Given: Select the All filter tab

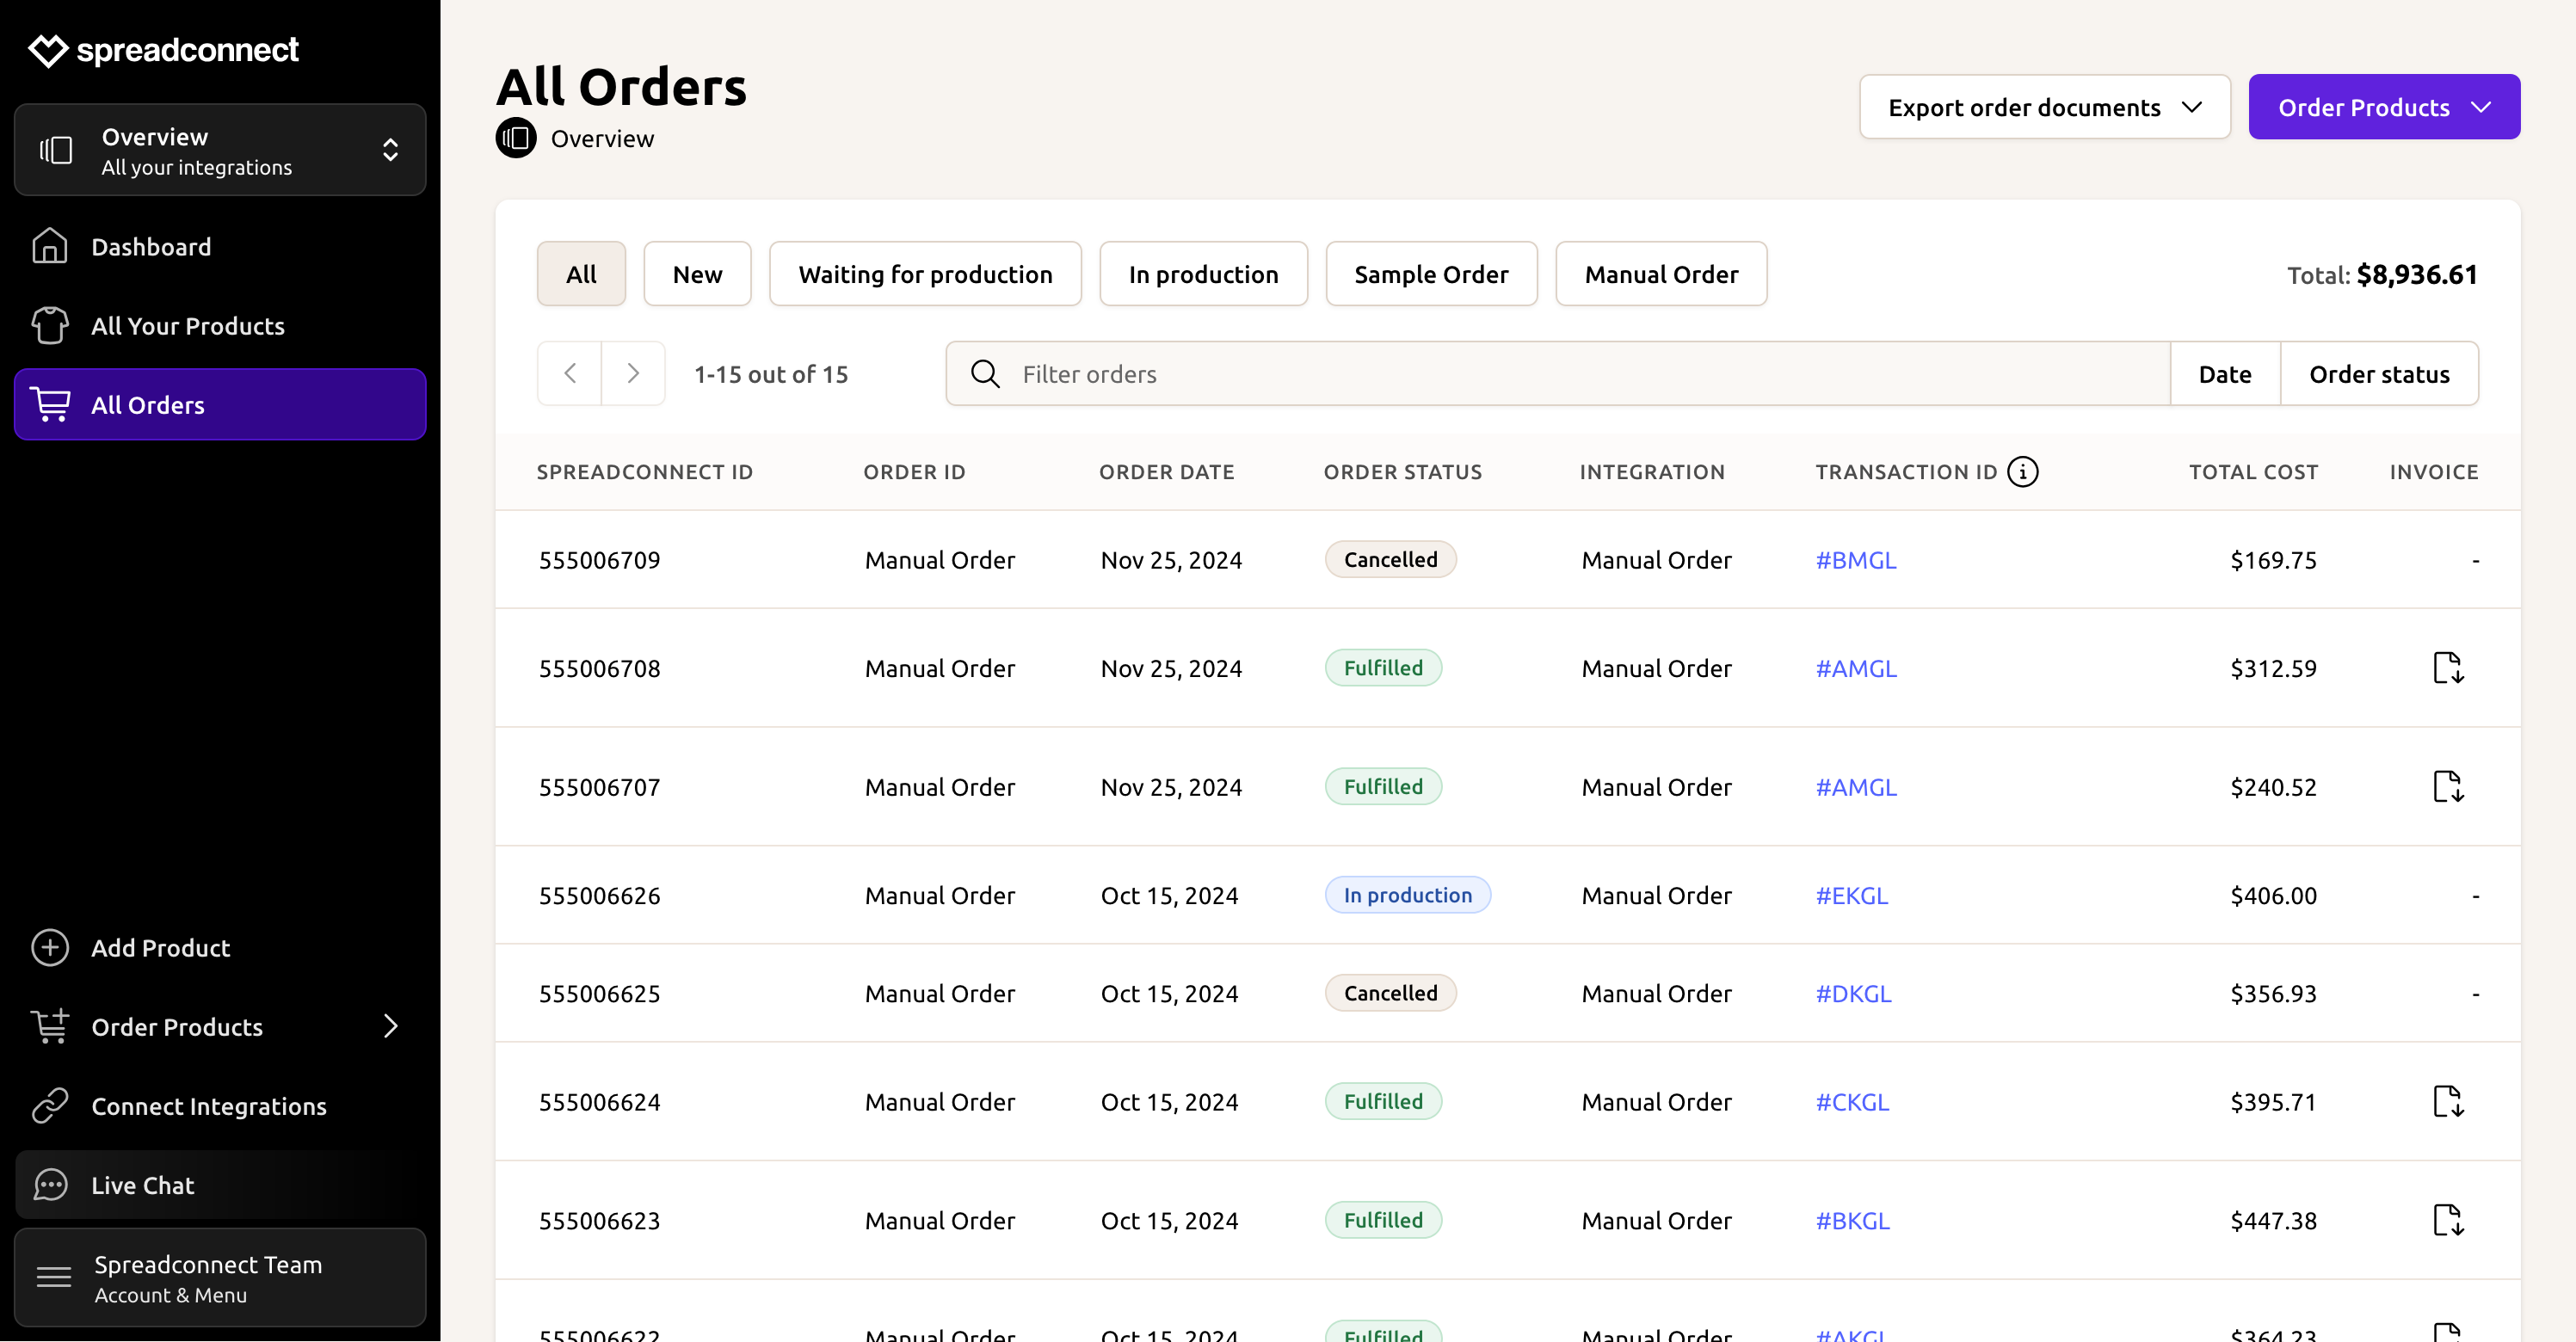Looking at the screenshot, I should 581,273.
